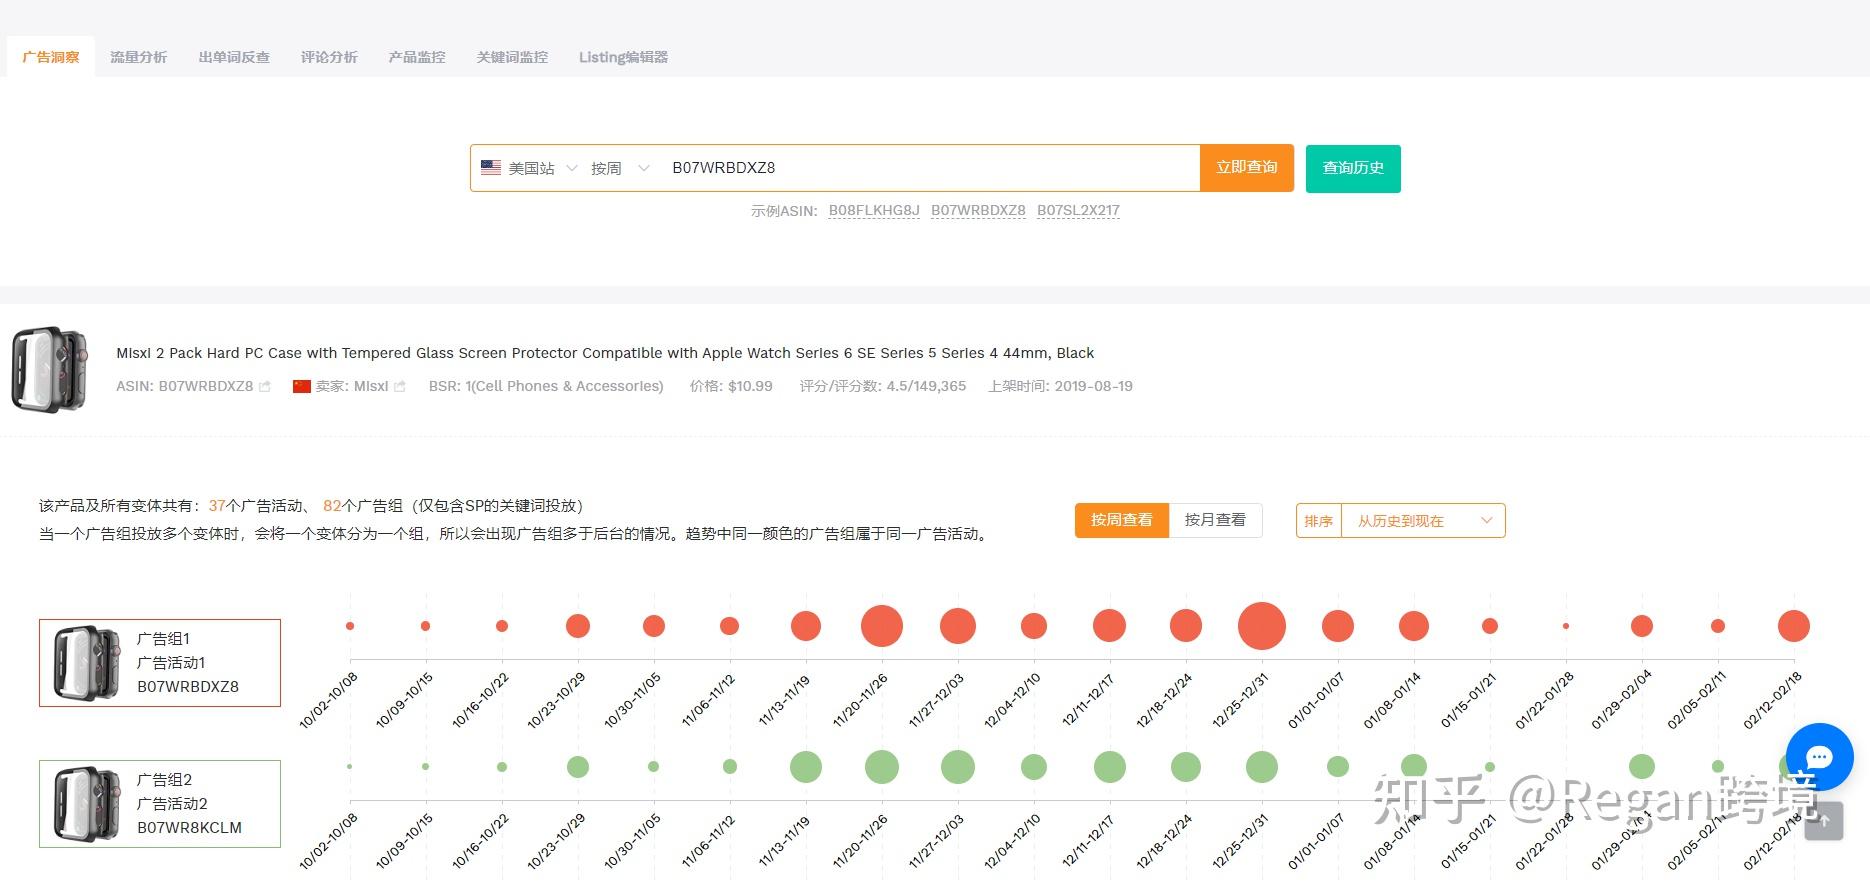Open the 流量分析 tab
This screenshot has height=884, width=1870.
tap(139, 57)
